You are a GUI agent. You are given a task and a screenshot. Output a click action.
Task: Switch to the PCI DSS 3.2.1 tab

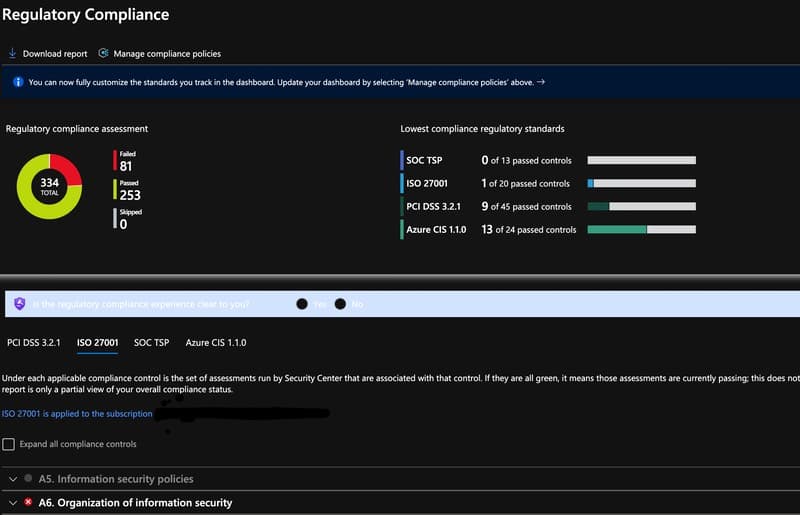tap(34, 342)
